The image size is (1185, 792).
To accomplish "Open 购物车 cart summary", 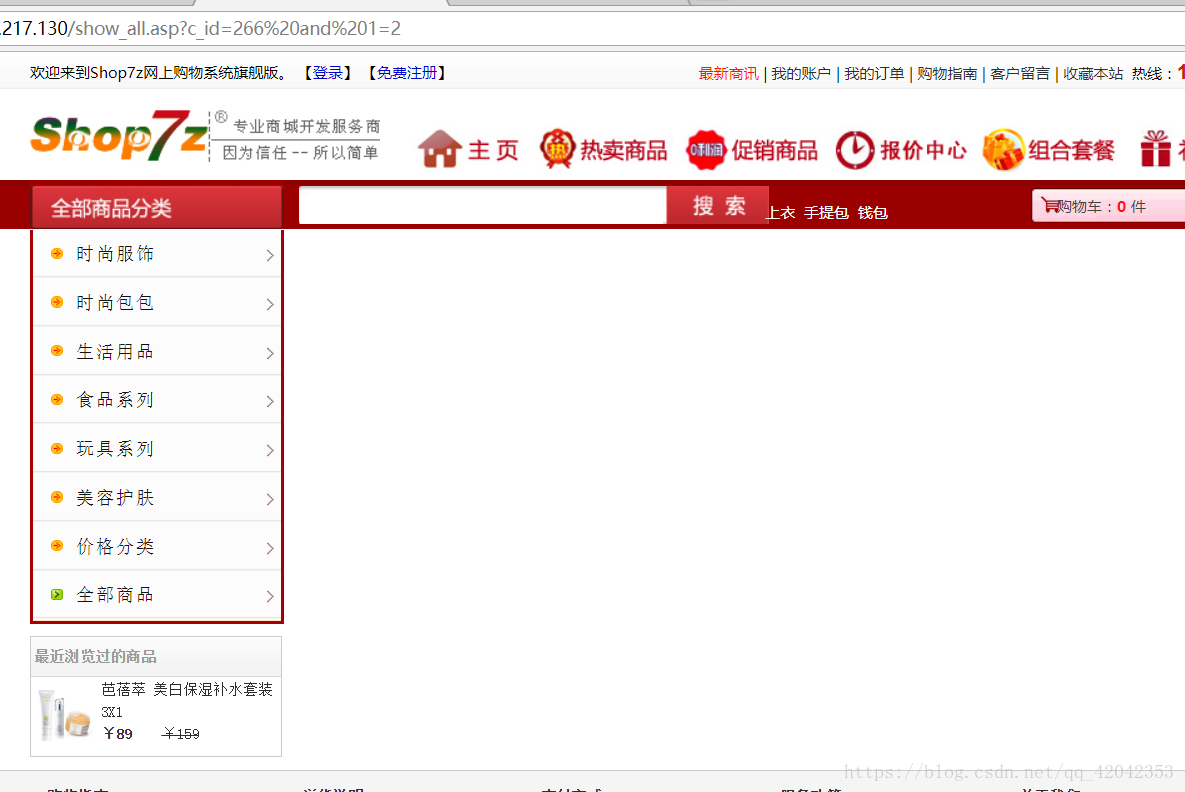I will (1108, 206).
